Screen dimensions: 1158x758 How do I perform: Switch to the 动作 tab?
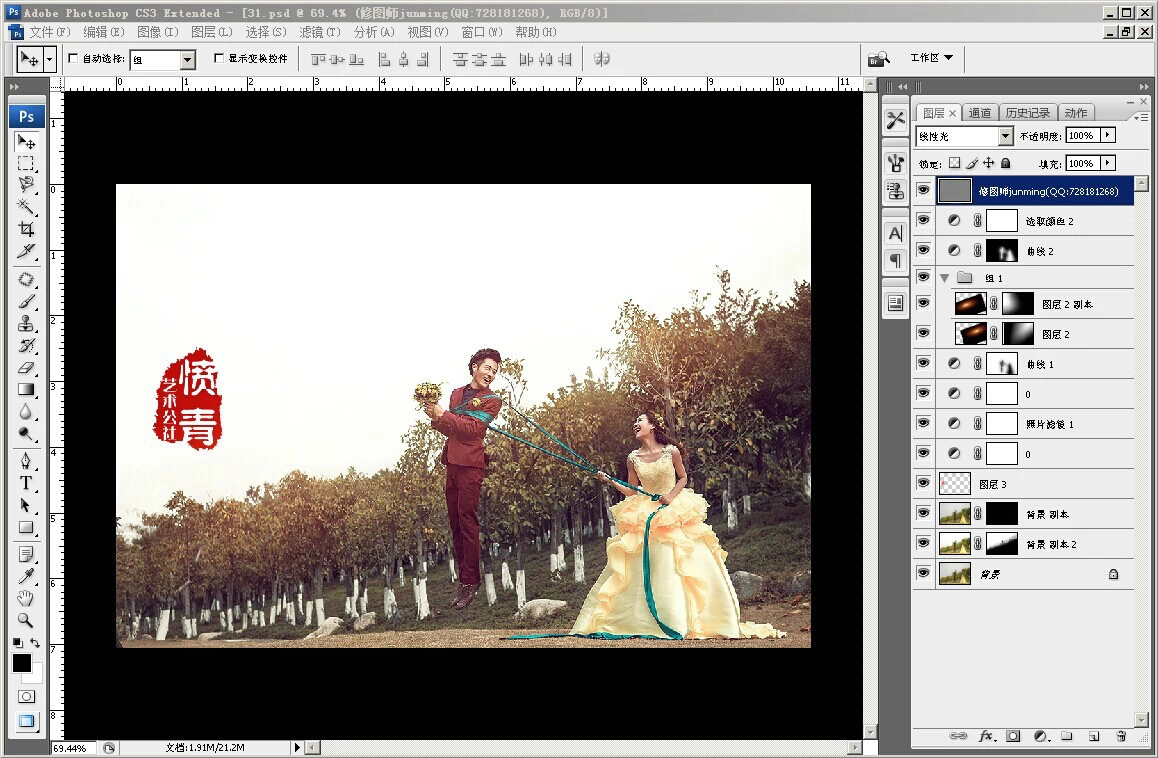(x=1076, y=112)
